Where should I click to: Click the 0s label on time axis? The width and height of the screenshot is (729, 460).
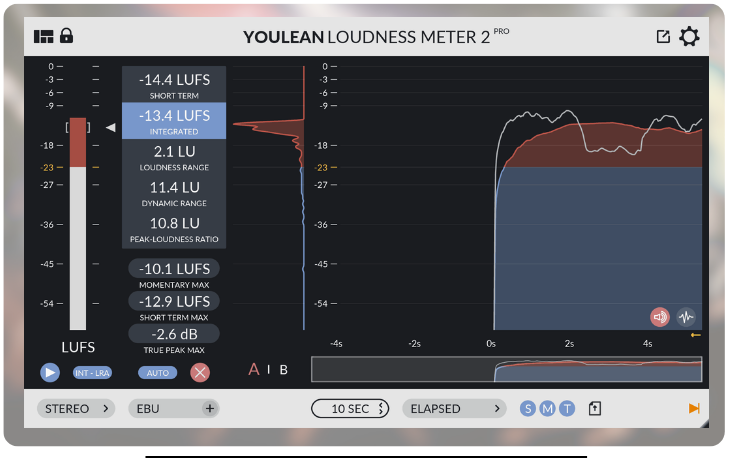coord(491,344)
